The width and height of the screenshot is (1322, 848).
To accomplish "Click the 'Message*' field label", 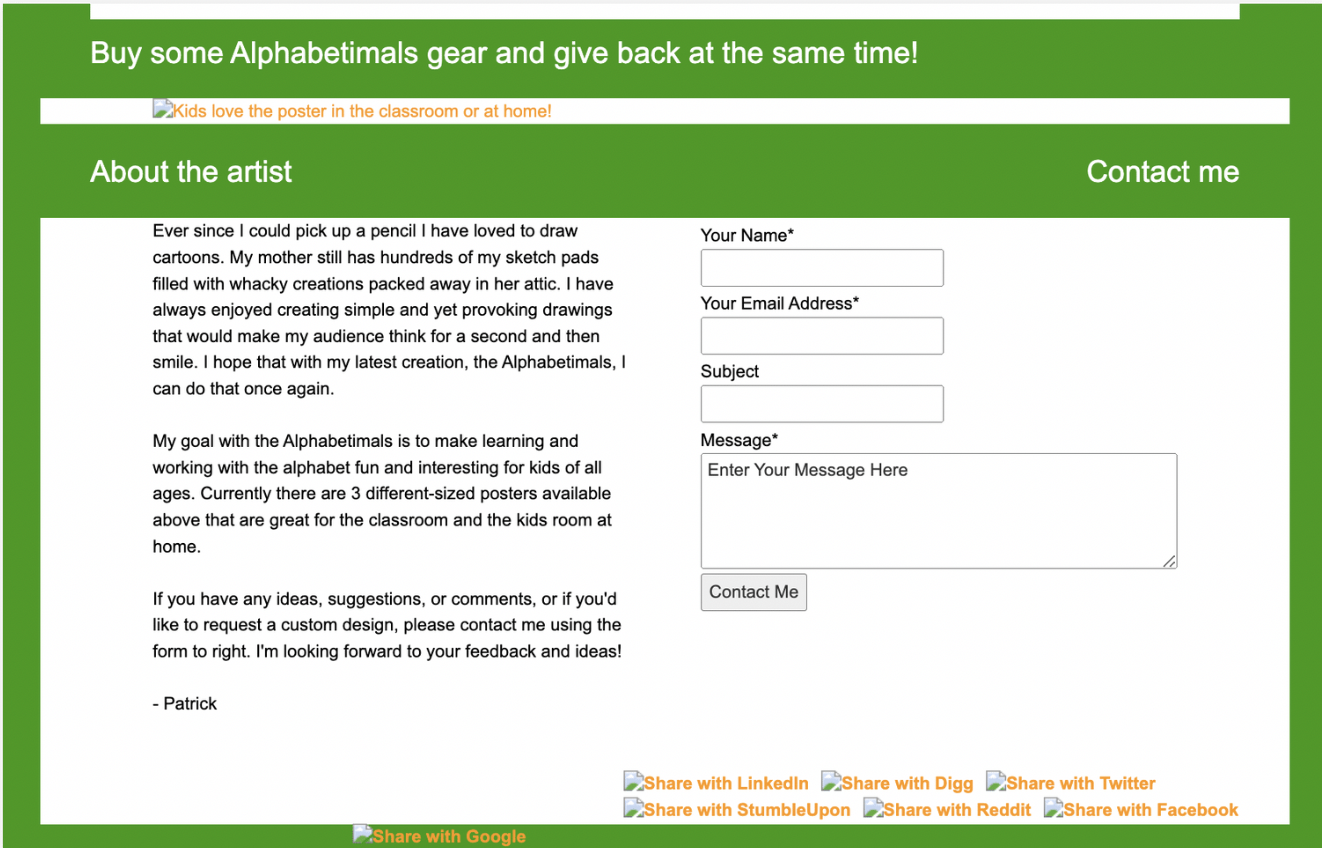I will (x=739, y=440).
